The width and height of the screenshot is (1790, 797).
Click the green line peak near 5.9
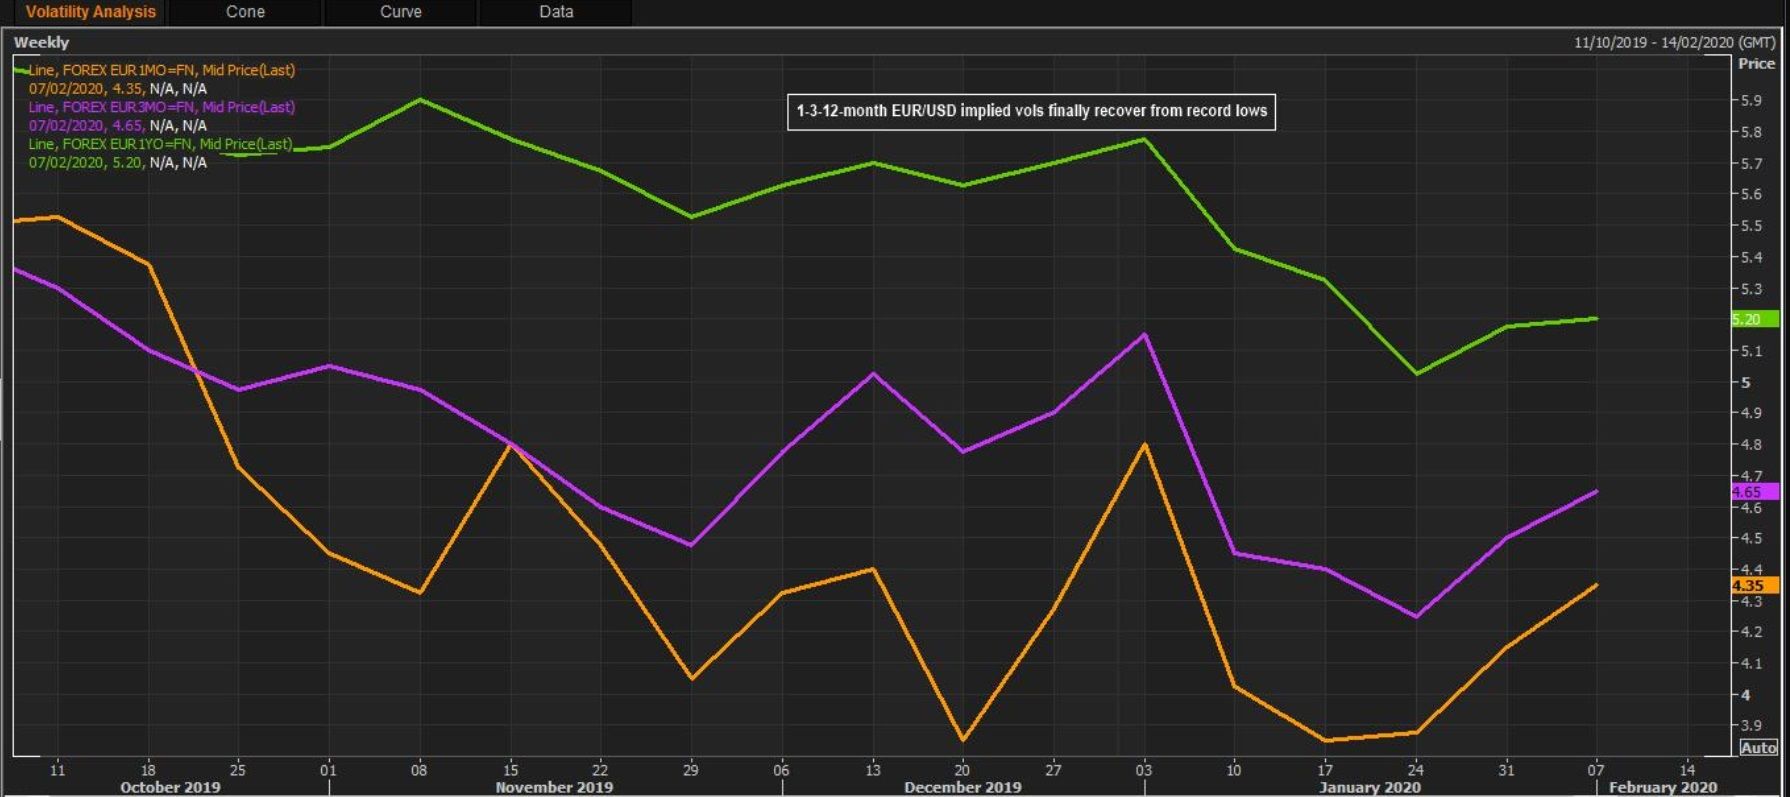[x=419, y=99]
